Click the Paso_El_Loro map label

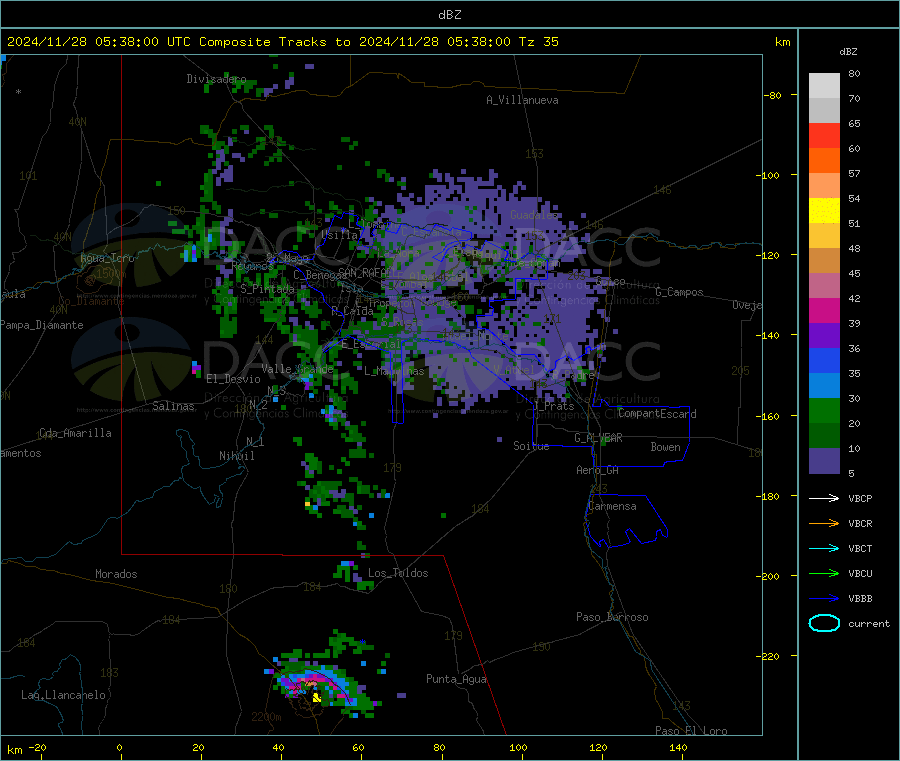pos(691,731)
